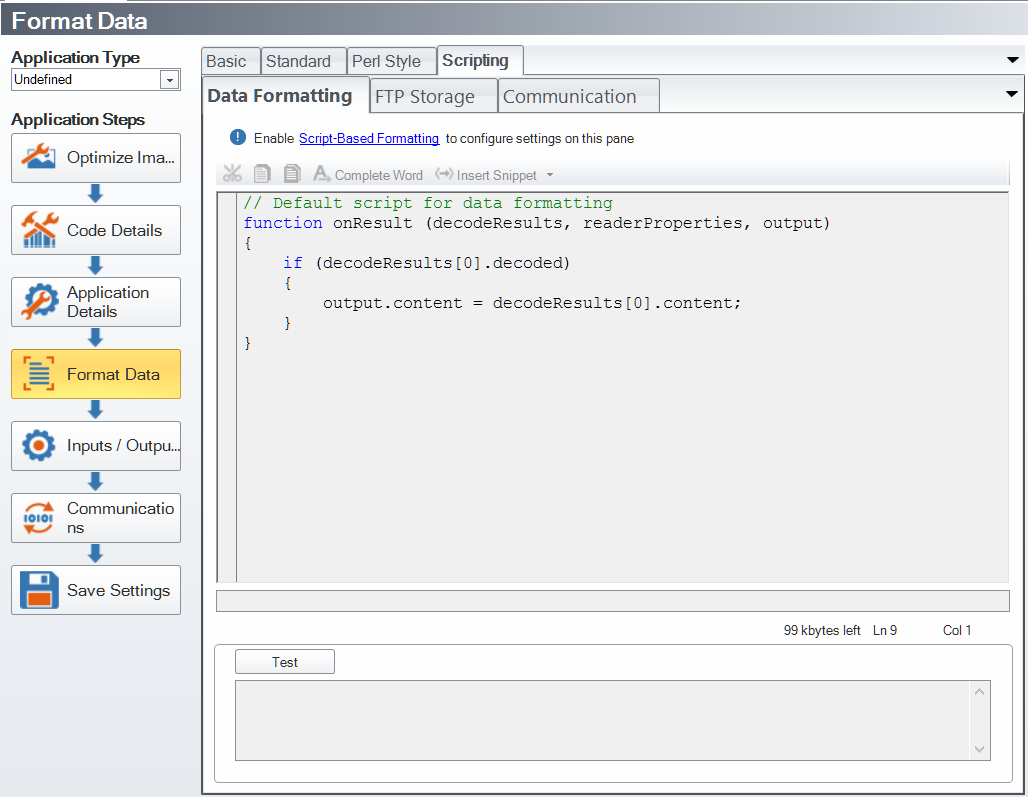Go to Application Details gear icon
1028x797 pixels.
click(x=39, y=302)
